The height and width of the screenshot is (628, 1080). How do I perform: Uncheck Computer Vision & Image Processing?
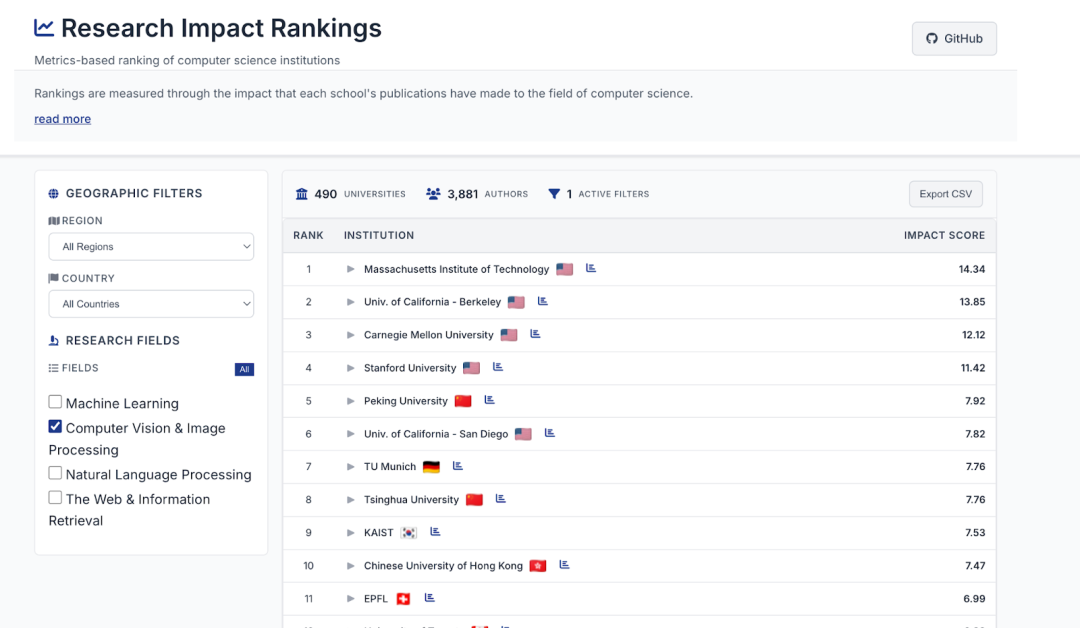click(x=56, y=427)
